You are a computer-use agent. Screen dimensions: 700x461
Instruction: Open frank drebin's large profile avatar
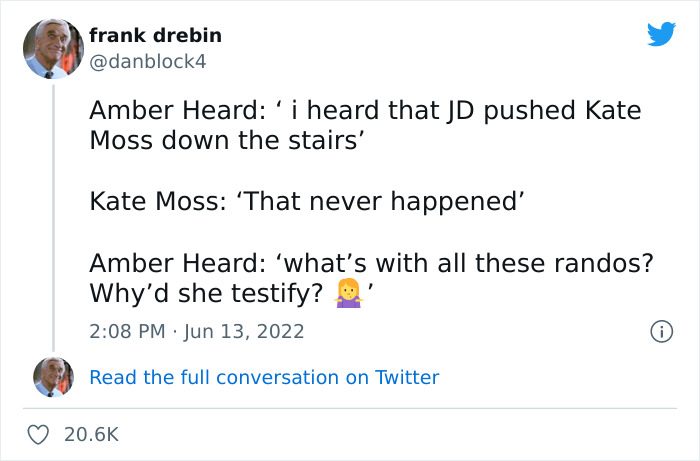[x=53, y=50]
